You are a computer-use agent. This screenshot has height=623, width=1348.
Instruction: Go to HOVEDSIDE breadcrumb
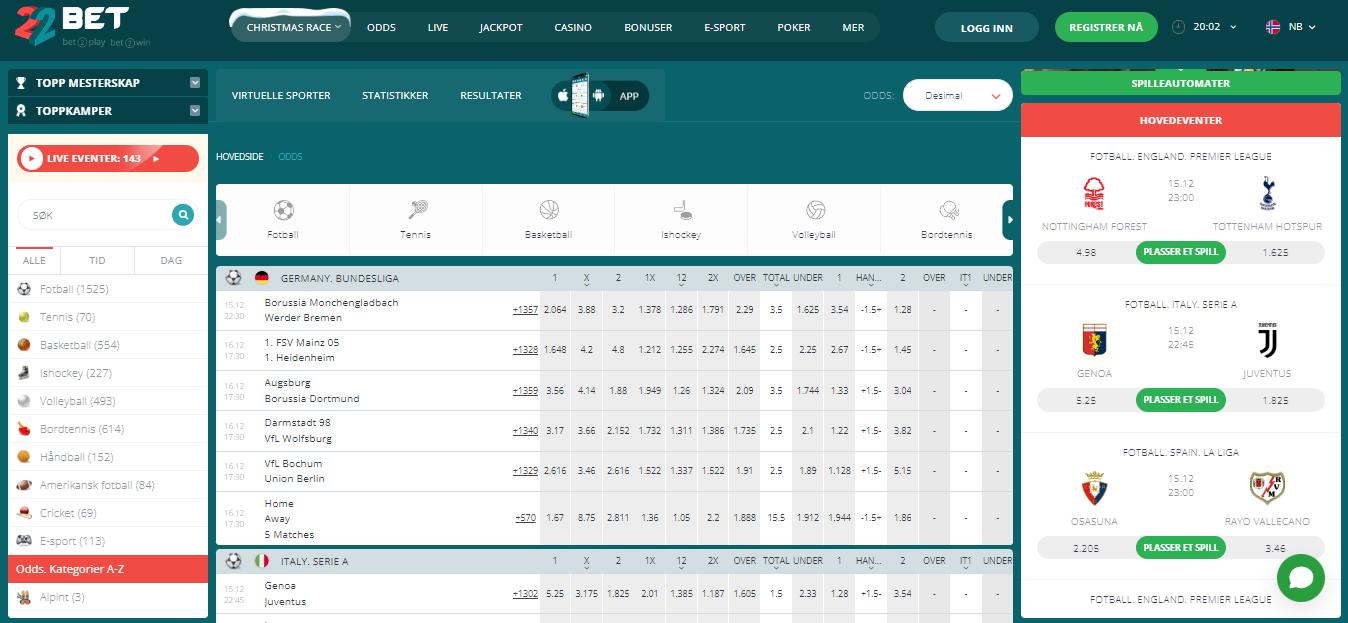(240, 157)
